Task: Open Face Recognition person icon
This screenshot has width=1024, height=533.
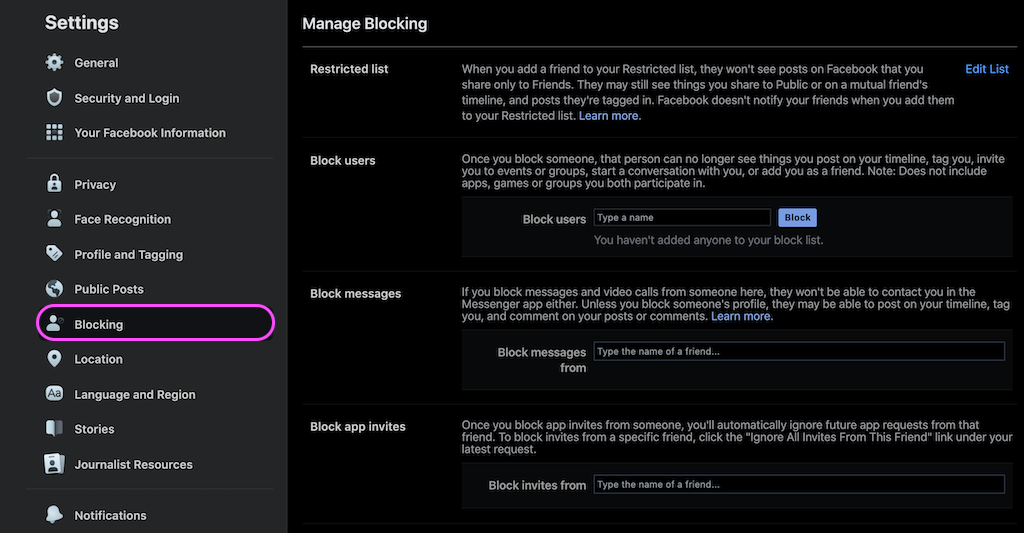Action: pyautogui.click(x=54, y=219)
